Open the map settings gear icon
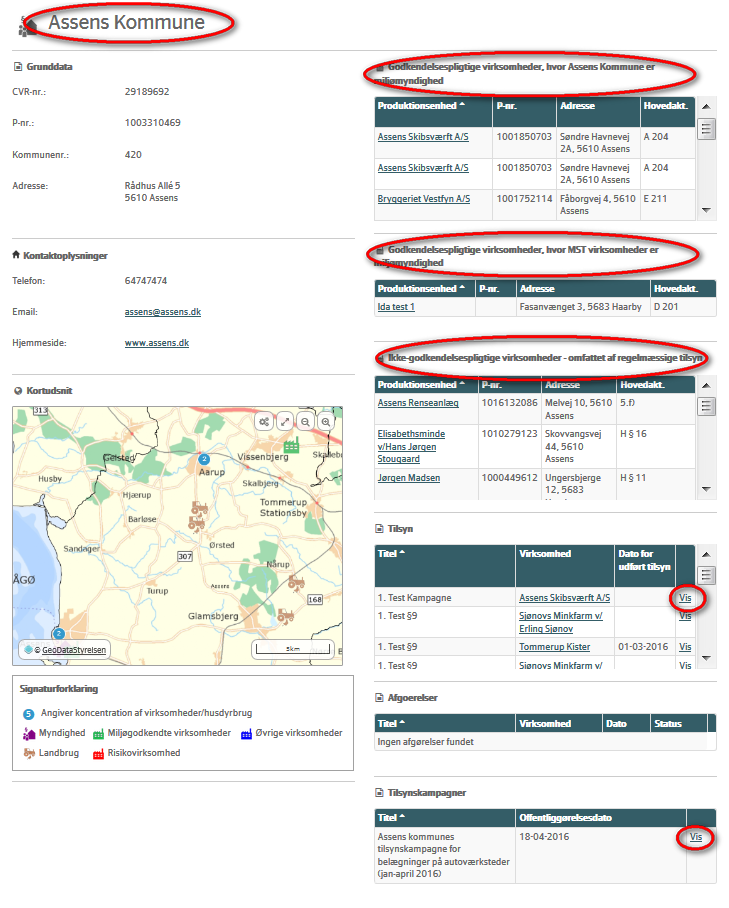The image size is (729, 908). tap(264, 422)
